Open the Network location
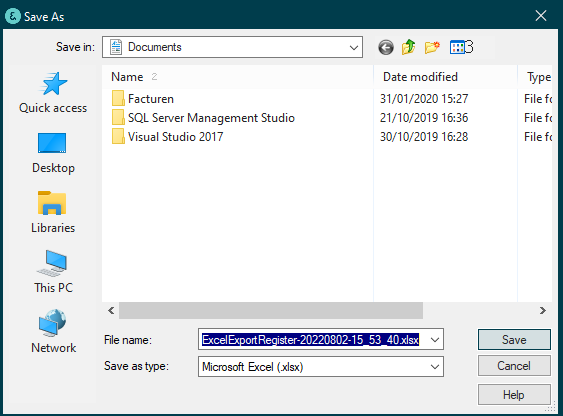This screenshot has width=563, height=416. 53,332
